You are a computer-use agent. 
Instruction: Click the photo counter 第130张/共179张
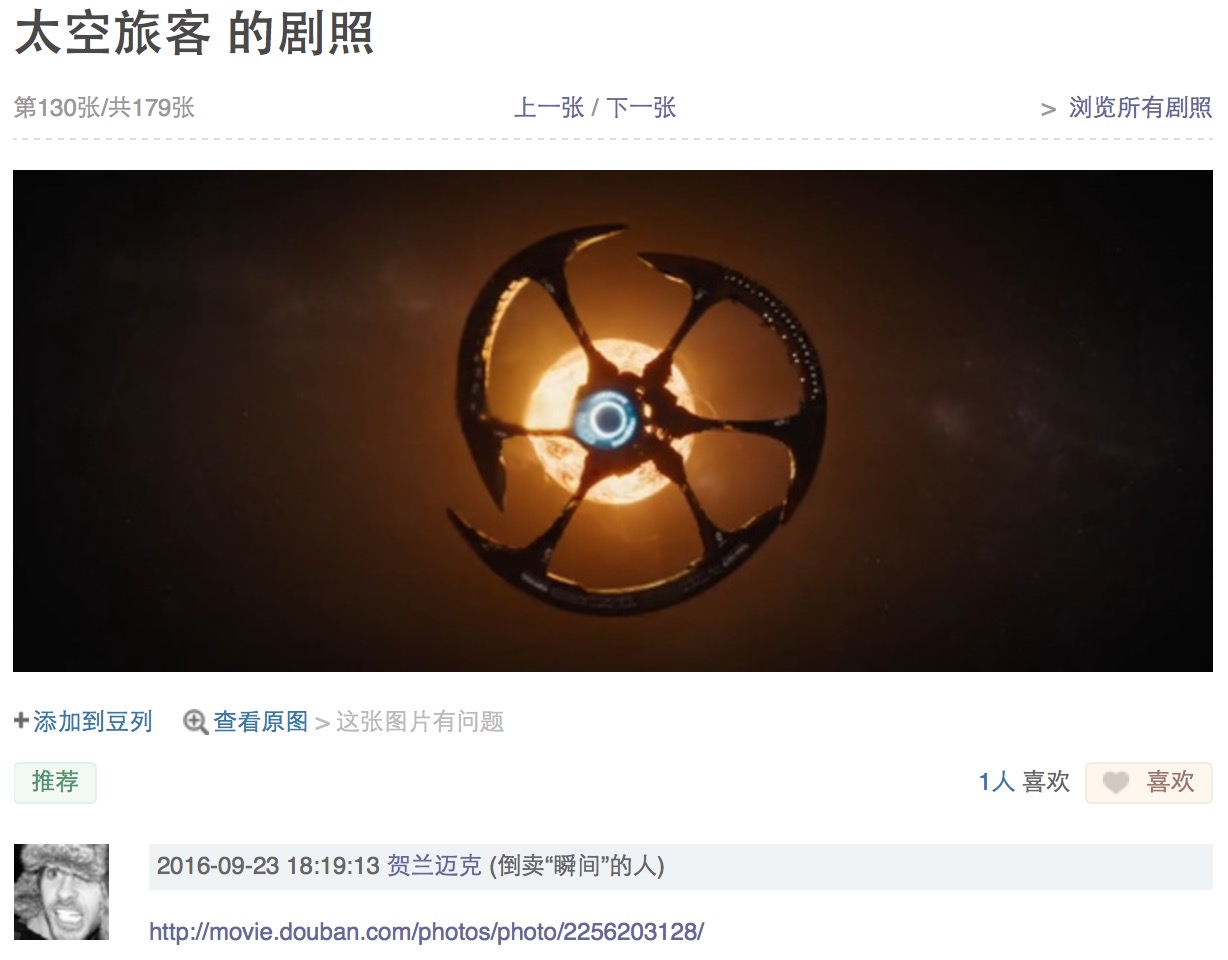[x=104, y=108]
